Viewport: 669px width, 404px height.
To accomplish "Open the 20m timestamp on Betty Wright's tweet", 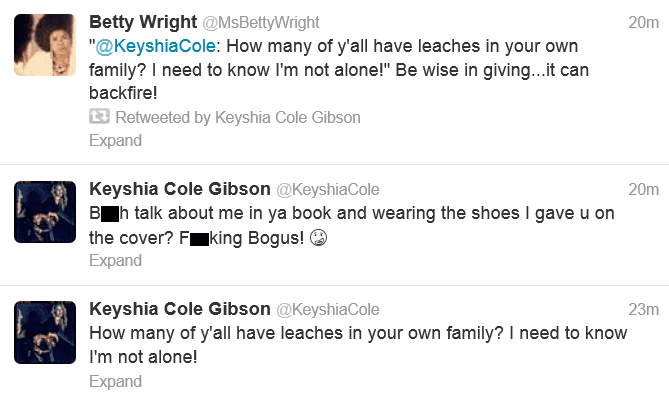I will tap(643, 22).
